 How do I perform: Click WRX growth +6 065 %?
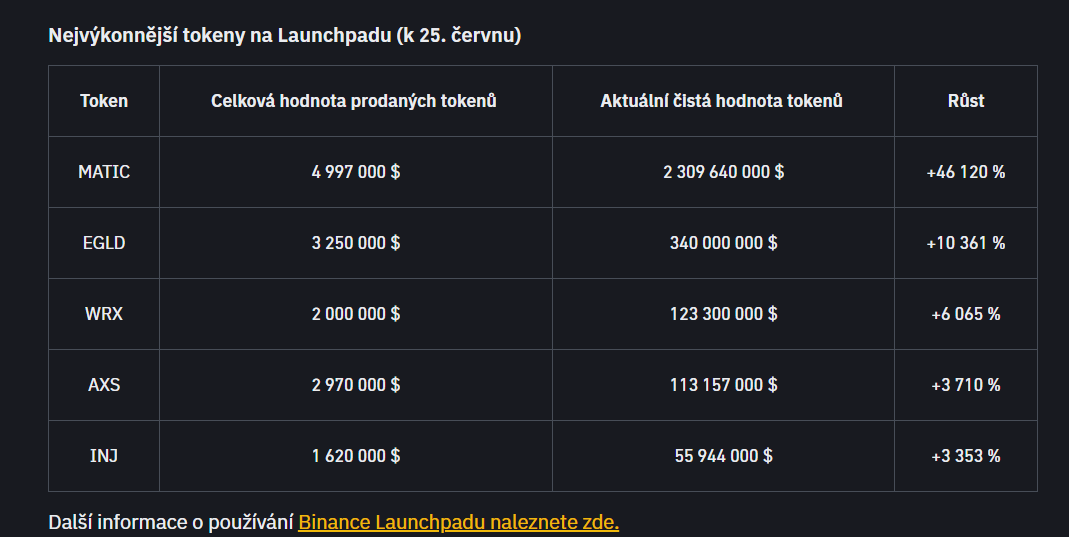coord(966,314)
